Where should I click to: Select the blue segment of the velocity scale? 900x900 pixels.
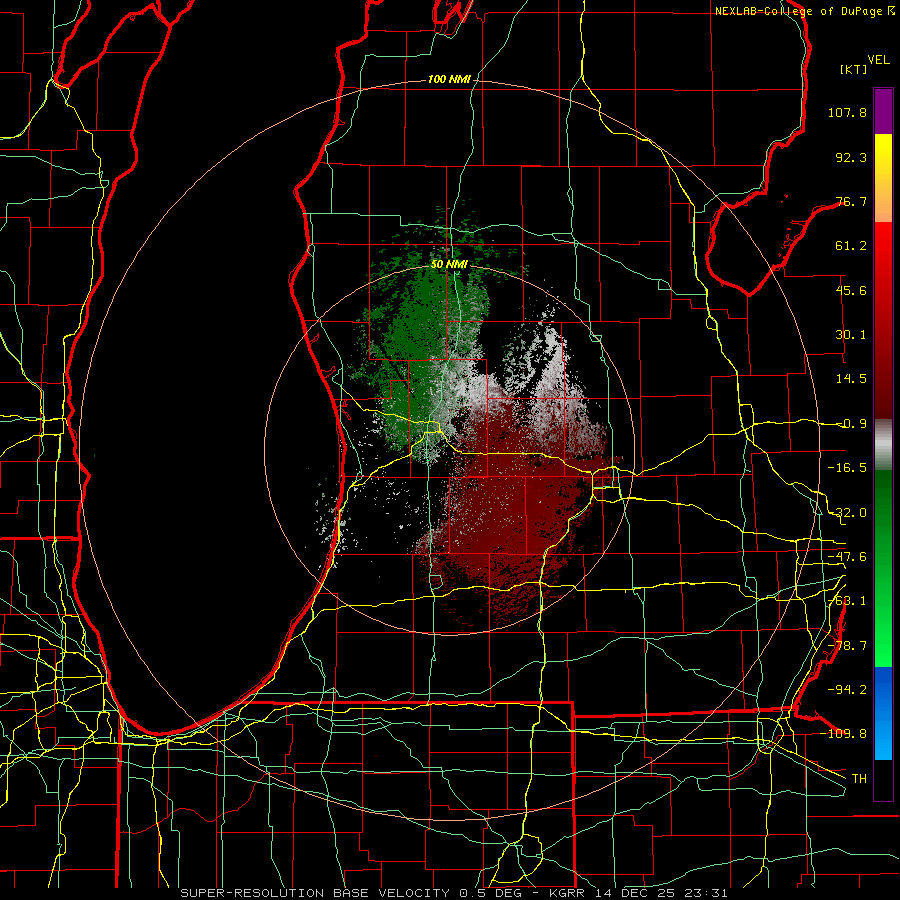click(x=883, y=713)
